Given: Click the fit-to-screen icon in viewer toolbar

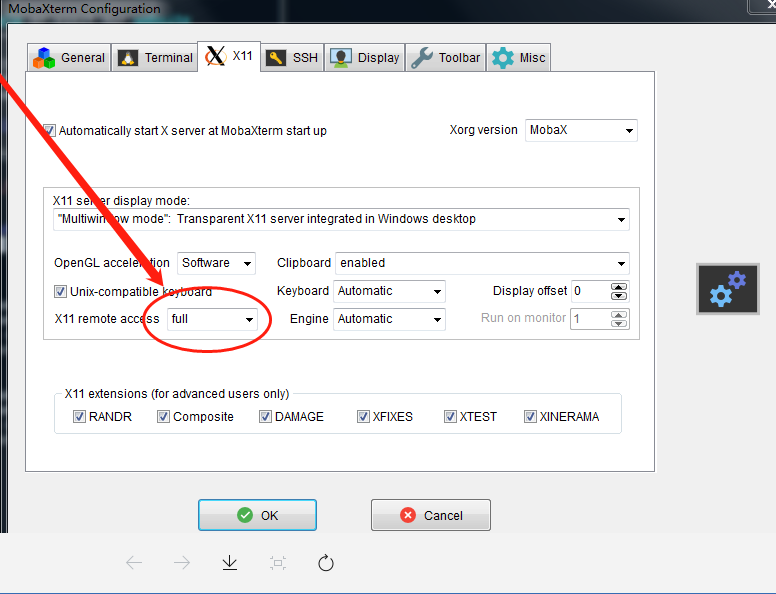Looking at the screenshot, I should 278,563.
